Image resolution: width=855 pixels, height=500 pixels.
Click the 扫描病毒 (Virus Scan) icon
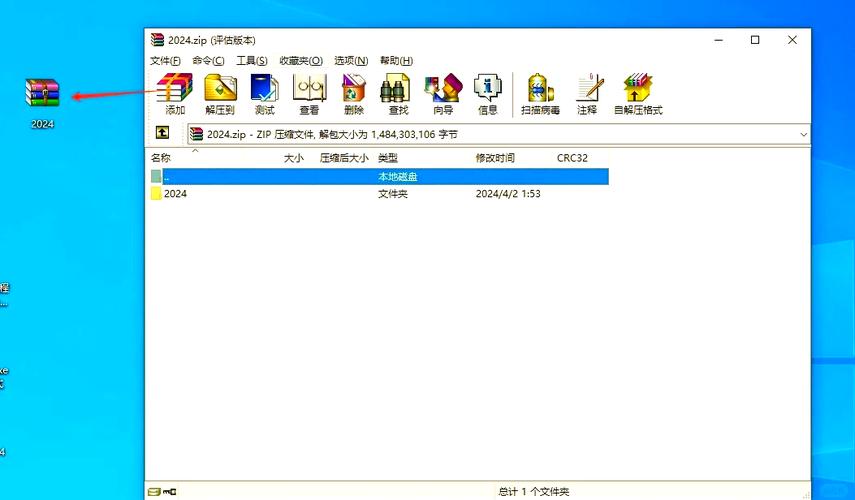pos(540,94)
